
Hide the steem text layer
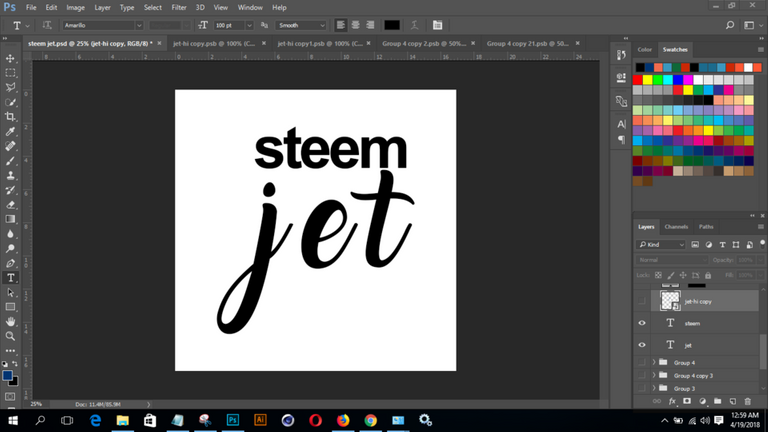[642, 323]
